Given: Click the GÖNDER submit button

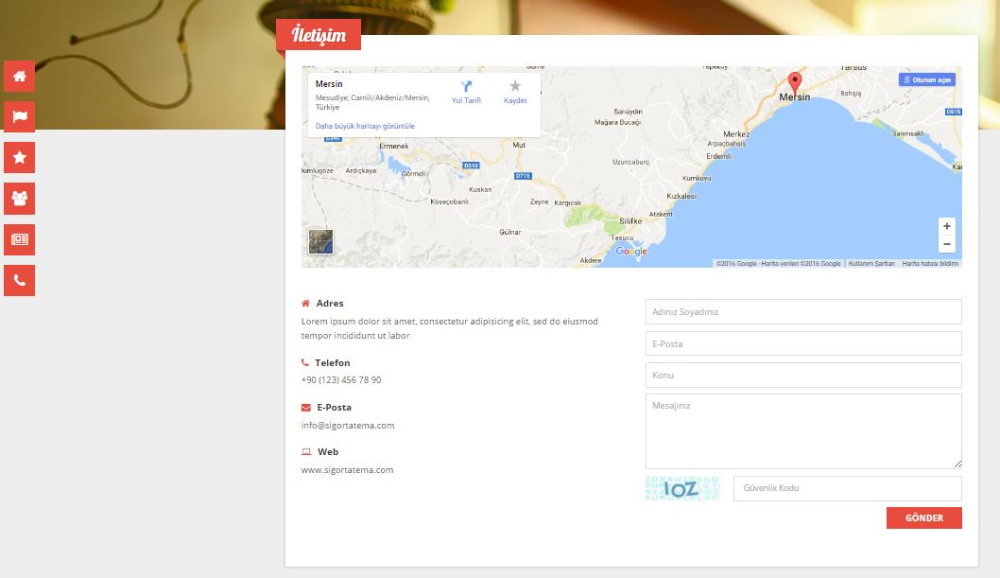Looking at the screenshot, I should [924, 518].
